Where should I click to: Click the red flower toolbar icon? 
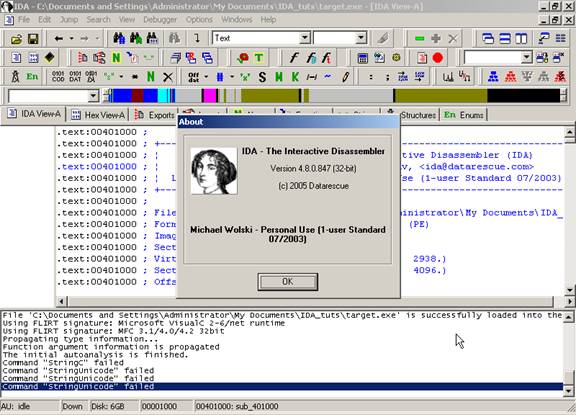(x=243, y=57)
